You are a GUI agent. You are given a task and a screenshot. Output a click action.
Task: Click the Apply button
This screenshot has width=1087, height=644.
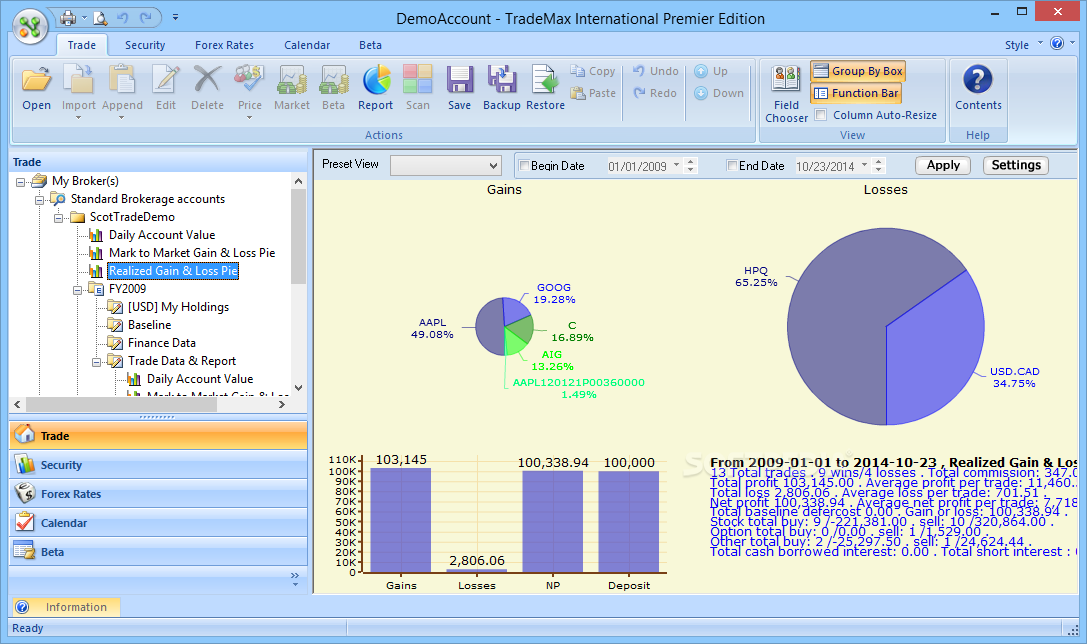943,165
